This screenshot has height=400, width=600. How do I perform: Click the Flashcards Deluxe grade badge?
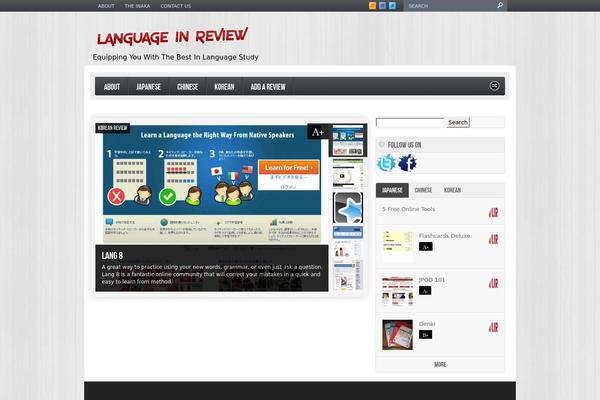tap(426, 247)
